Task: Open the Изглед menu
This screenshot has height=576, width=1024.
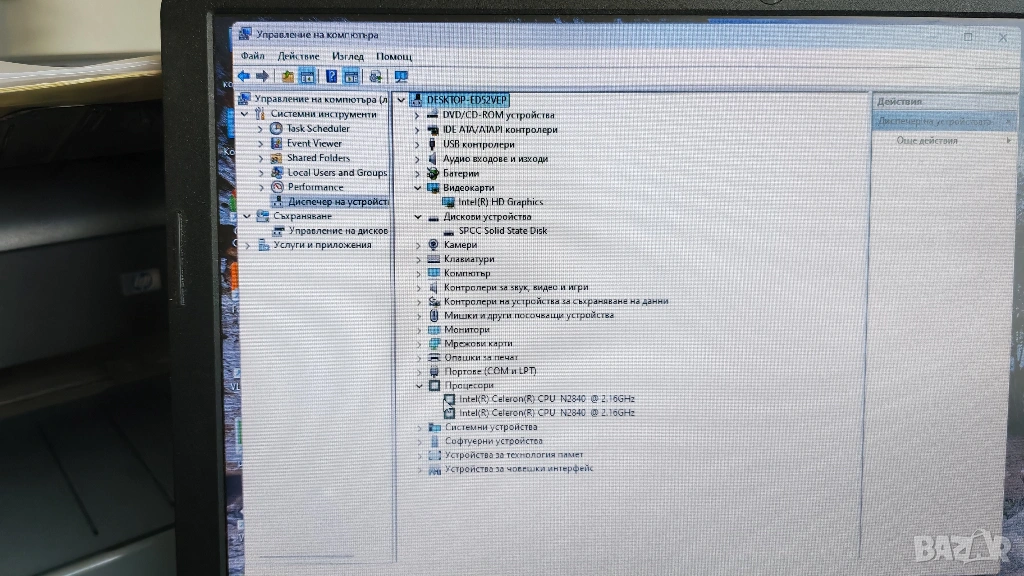Action: [x=347, y=57]
